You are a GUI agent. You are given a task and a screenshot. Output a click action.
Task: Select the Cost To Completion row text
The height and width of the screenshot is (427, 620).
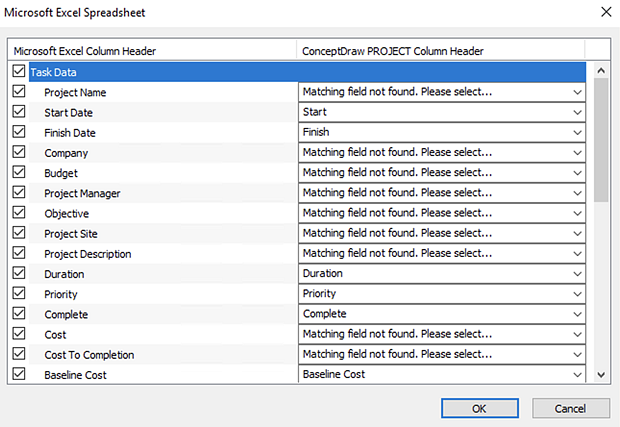tap(89, 355)
